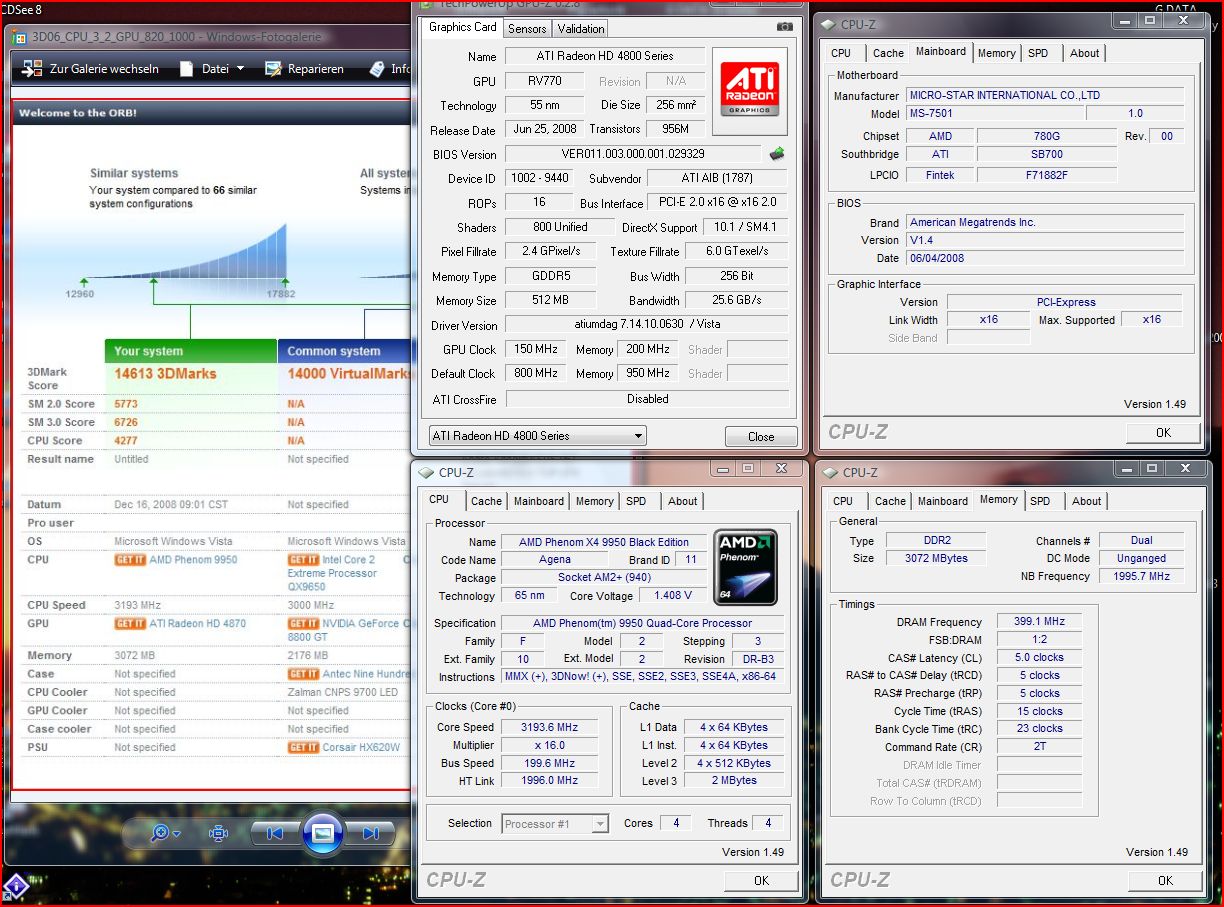This screenshot has width=1224, height=907.
Task: Start the slideshow with the round blue button
Action: pyautogui.click(x=322, y=832)
